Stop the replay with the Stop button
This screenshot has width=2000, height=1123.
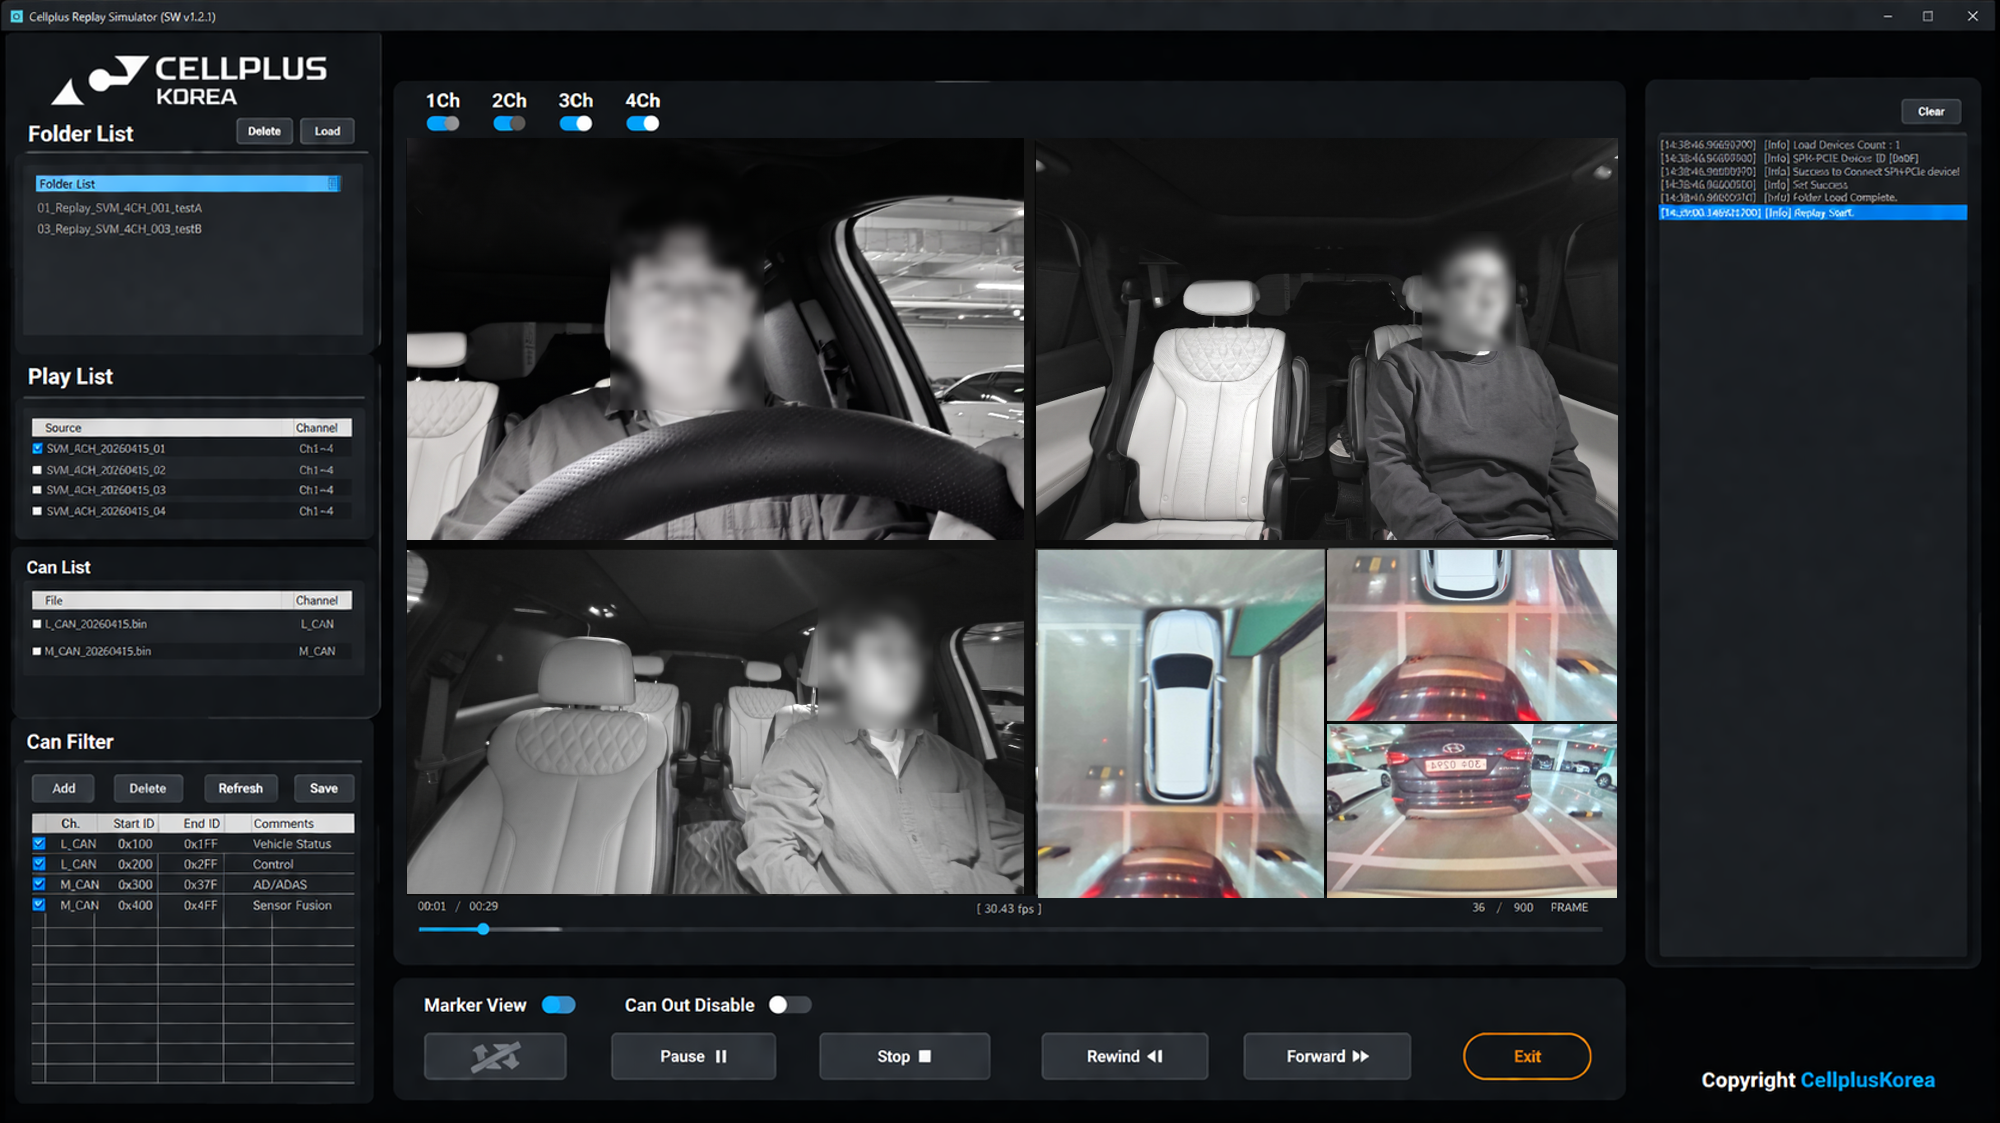point(904,1056)
